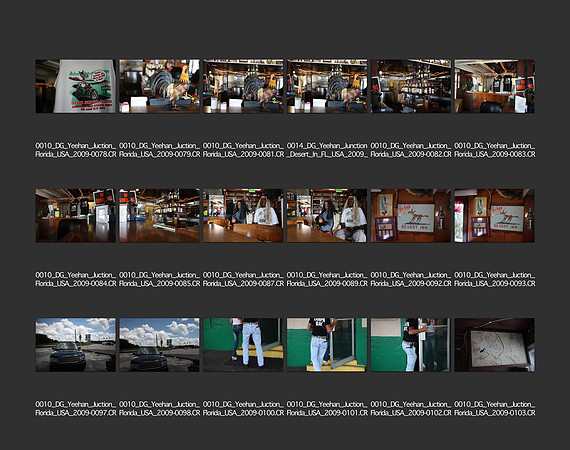Click filename text ending 2009-0089.CR
The image size is (570, 450).
pos(327,279)
